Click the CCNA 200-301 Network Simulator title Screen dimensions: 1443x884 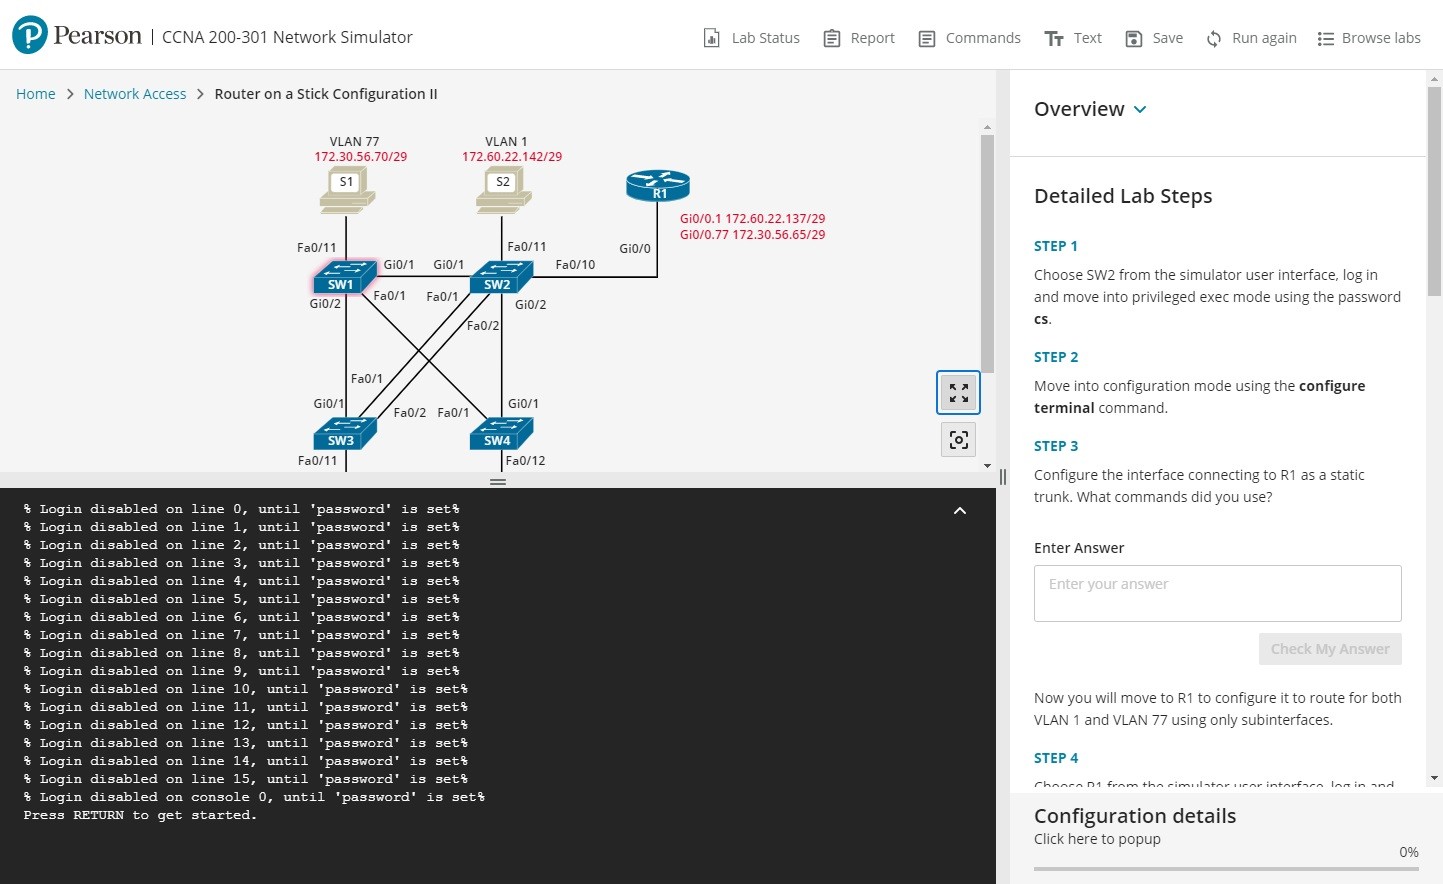point(287,37)
